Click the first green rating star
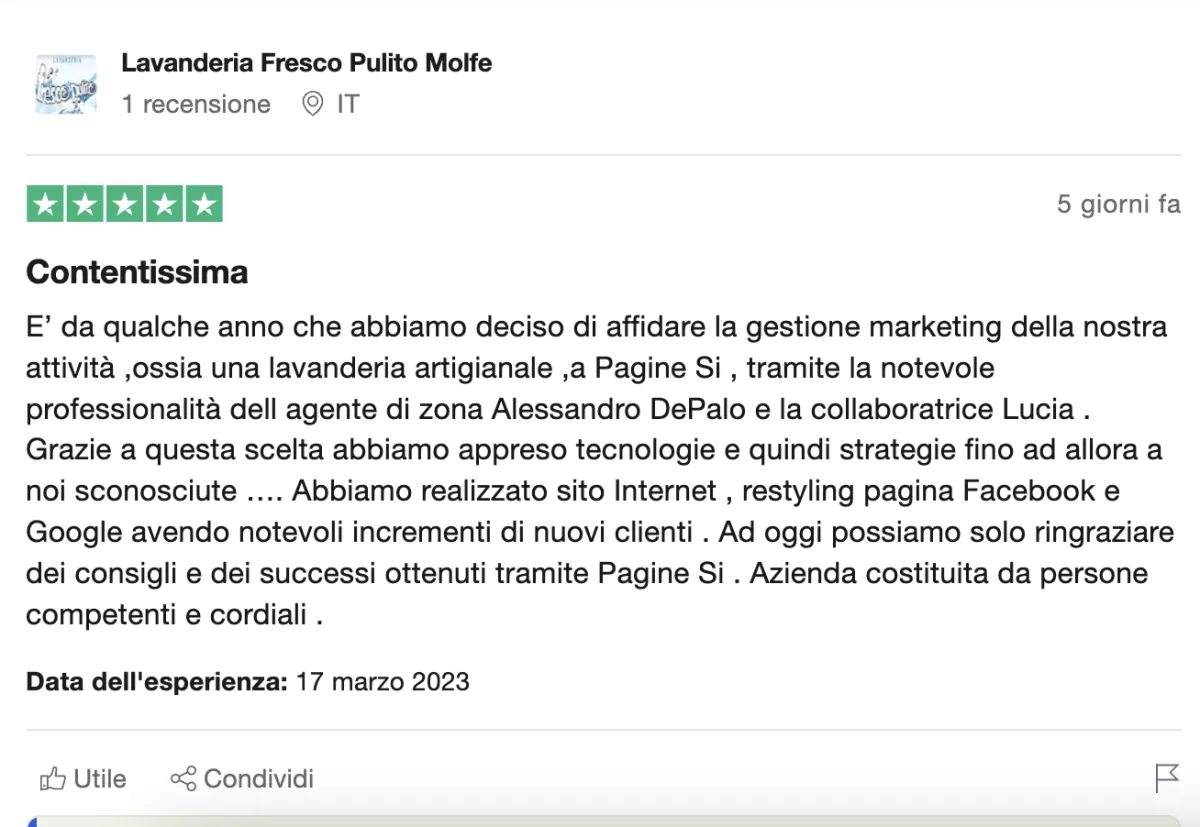Viewport: 1200px width, 827px height. click(x=45, y=204)
